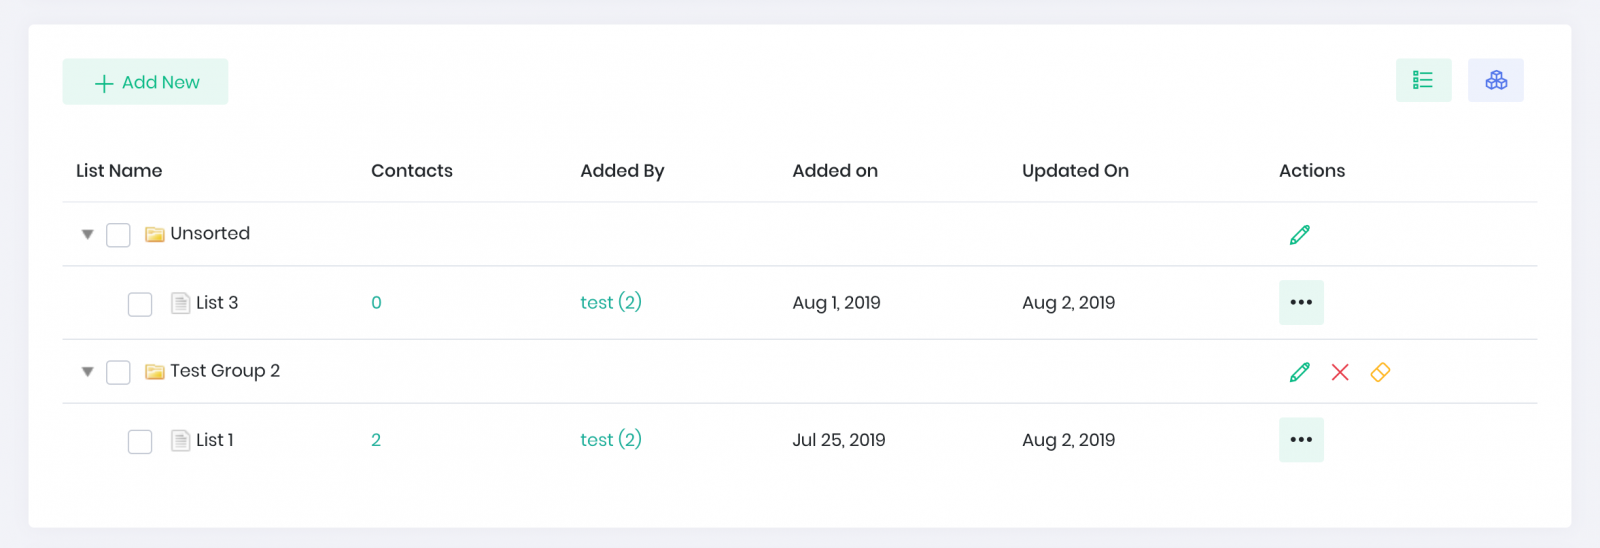1600x548 pixels.
Task: Tick the List 1 checkbox
Action: [x=140, y=441]
